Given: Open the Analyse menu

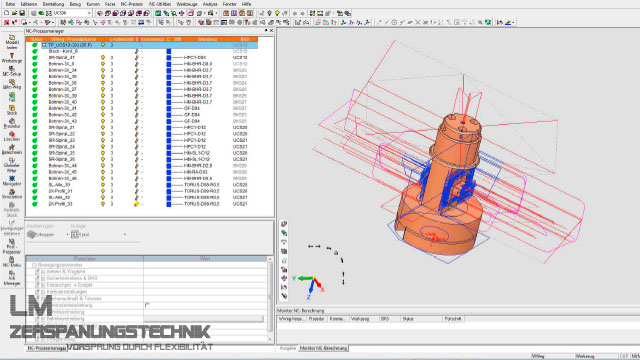Looking at the screenshot, I should coord(210,4).
